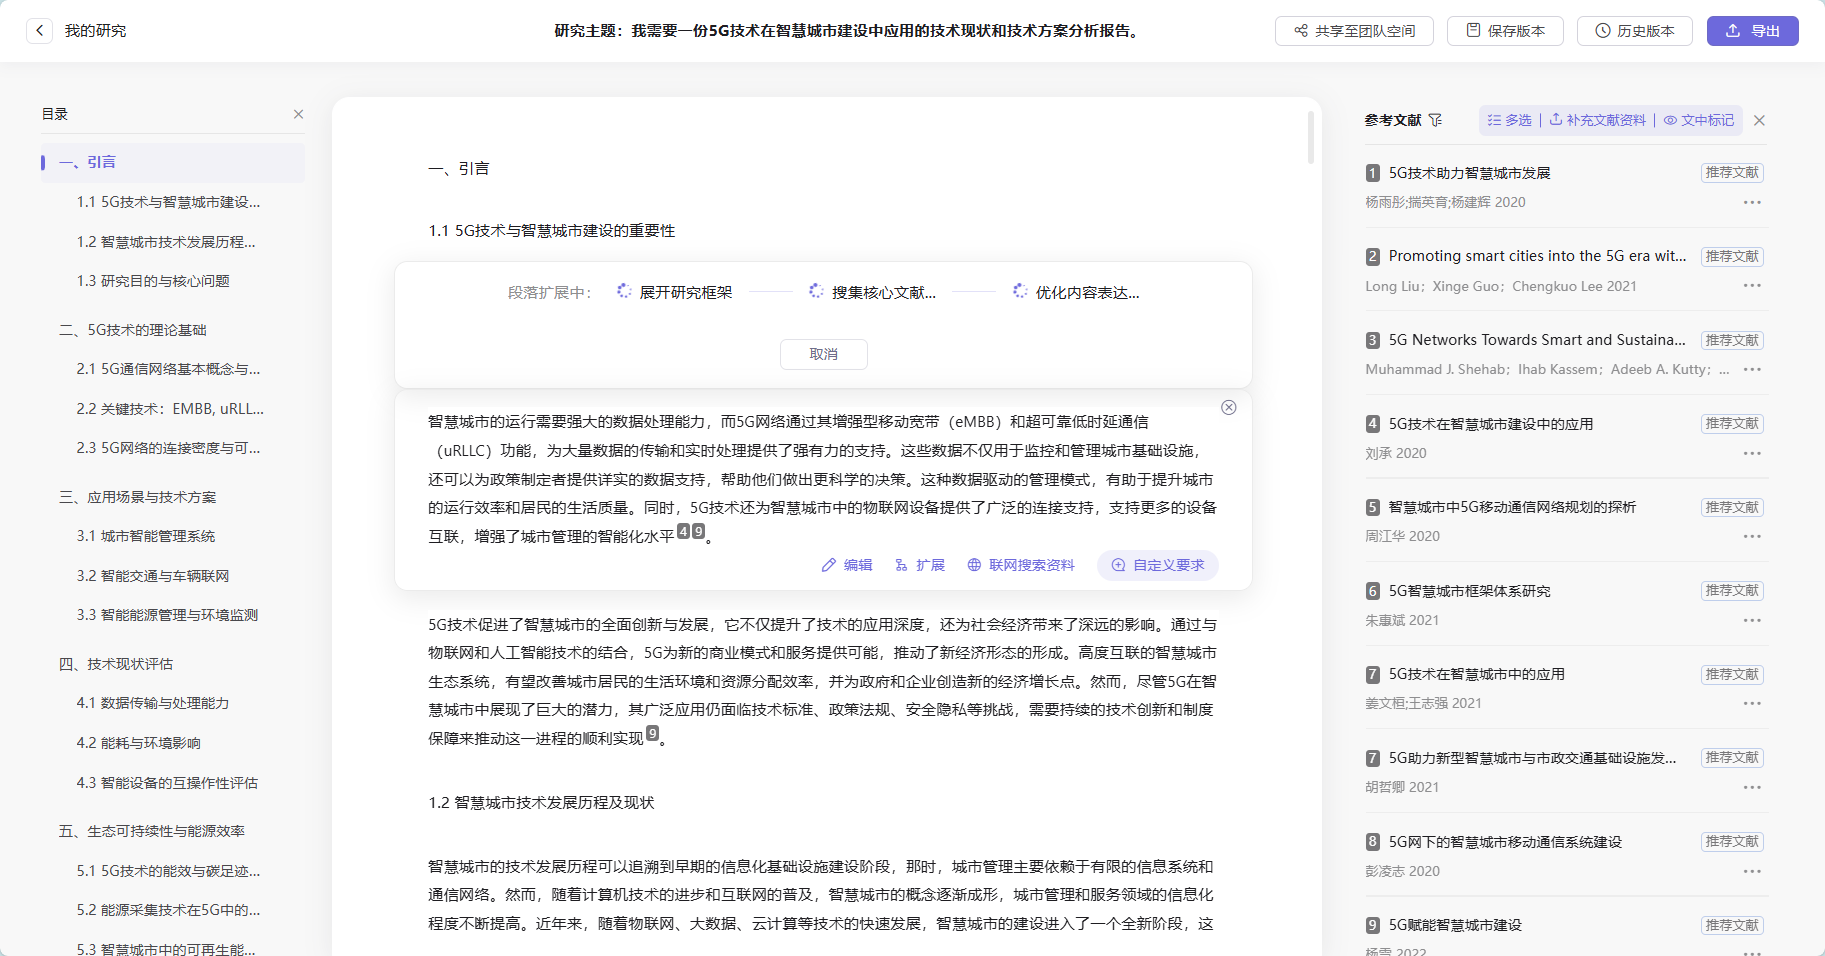Open the 联网搜索资料 globe icon

(x=974, y=565)
